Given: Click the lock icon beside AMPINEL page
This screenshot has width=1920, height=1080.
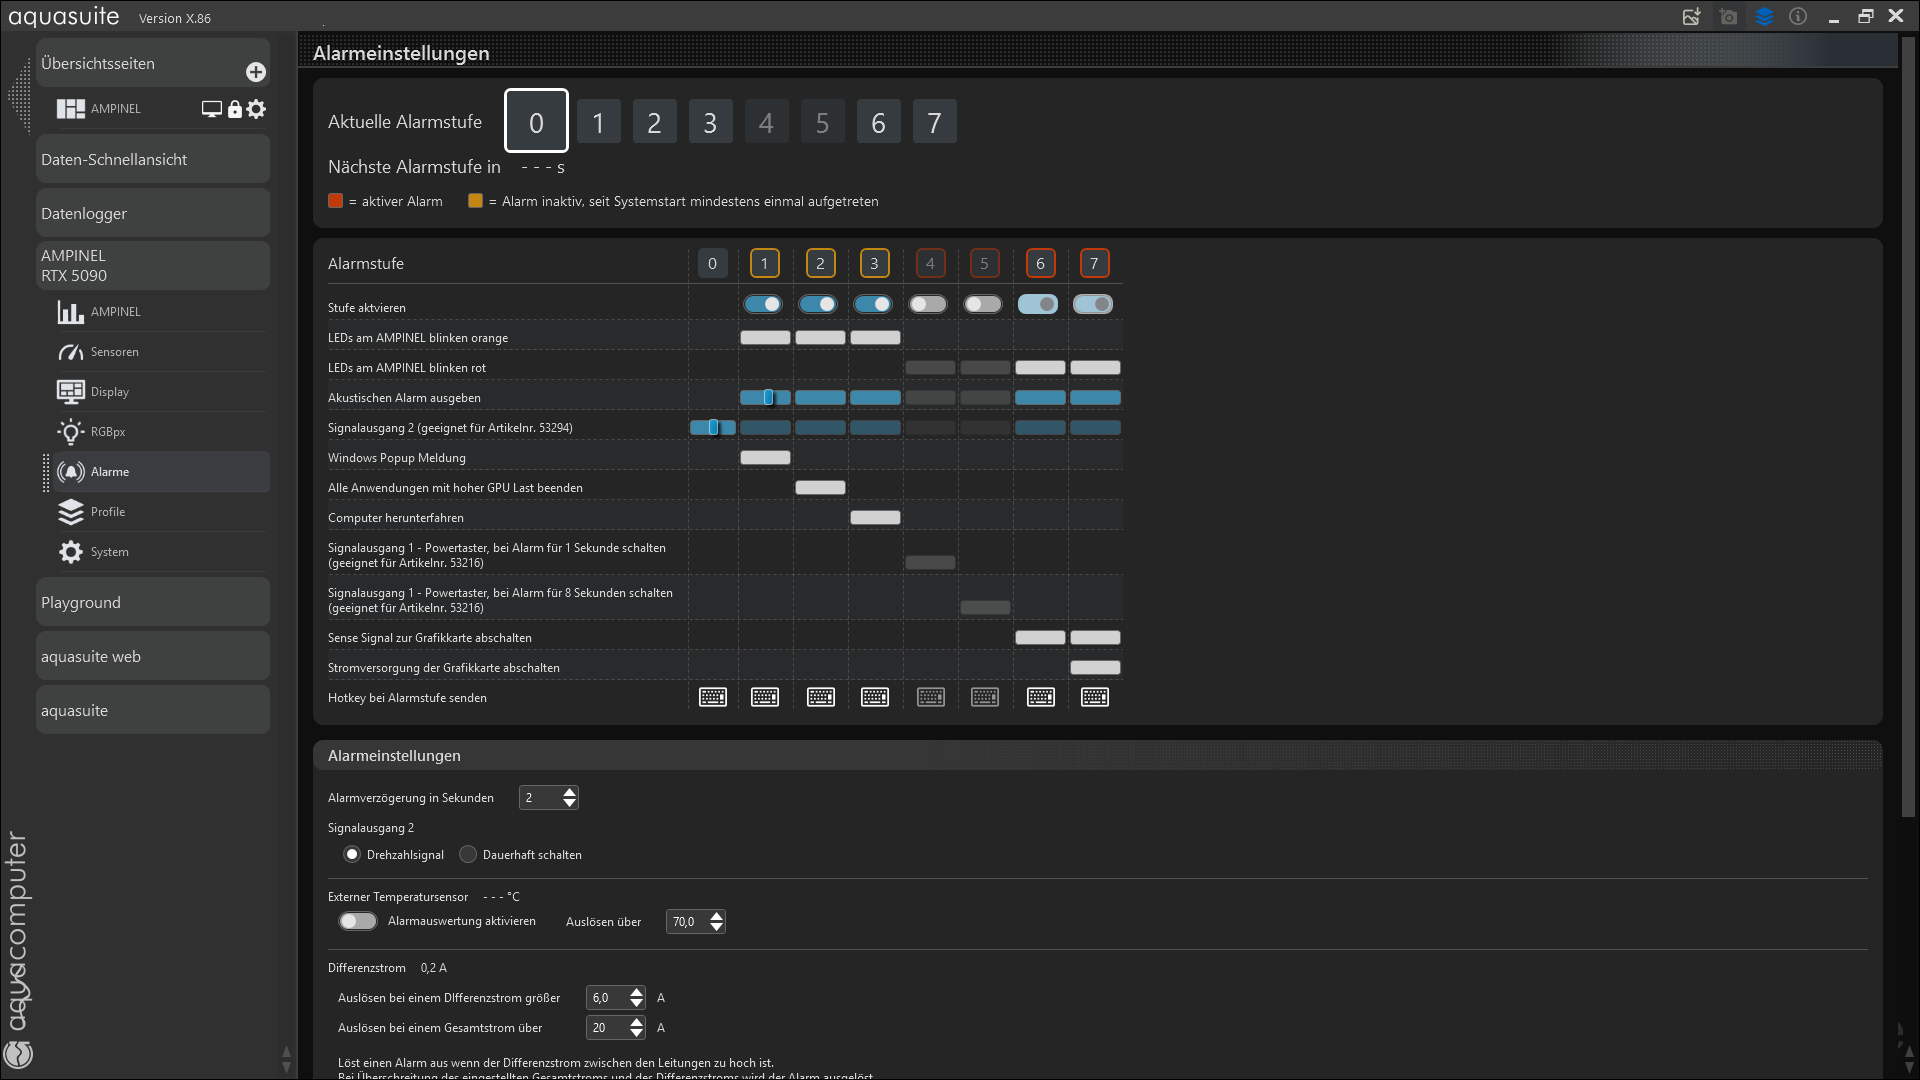Looking at the screenshot, I should pyautogui.click(x=235, y=109).
